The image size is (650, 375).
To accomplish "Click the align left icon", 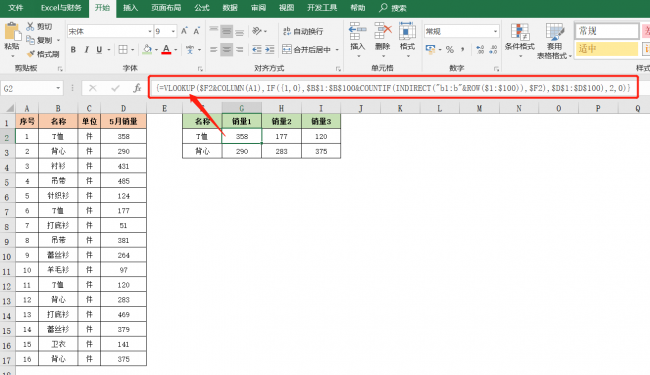I will pos(213,50).
